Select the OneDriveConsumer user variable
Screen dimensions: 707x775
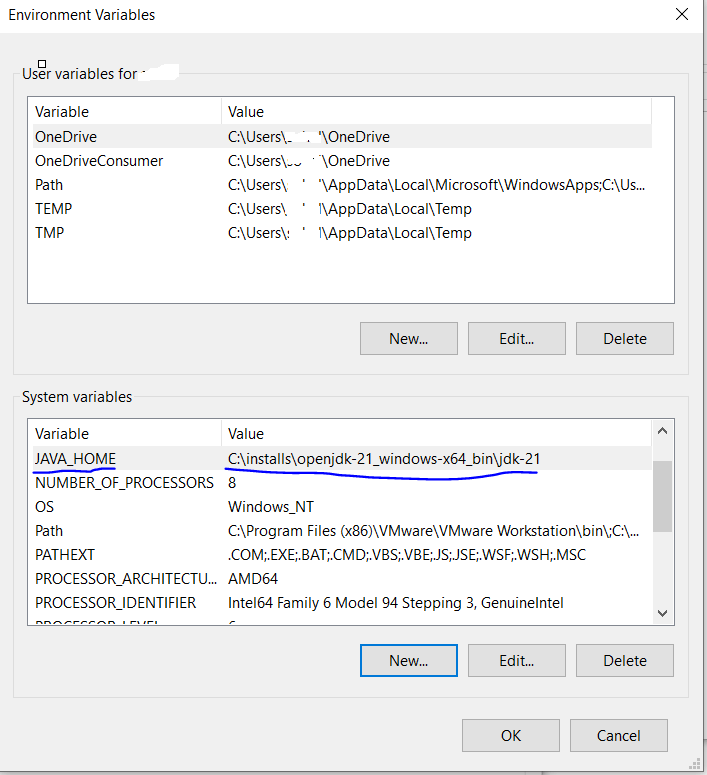coord(99,161)
